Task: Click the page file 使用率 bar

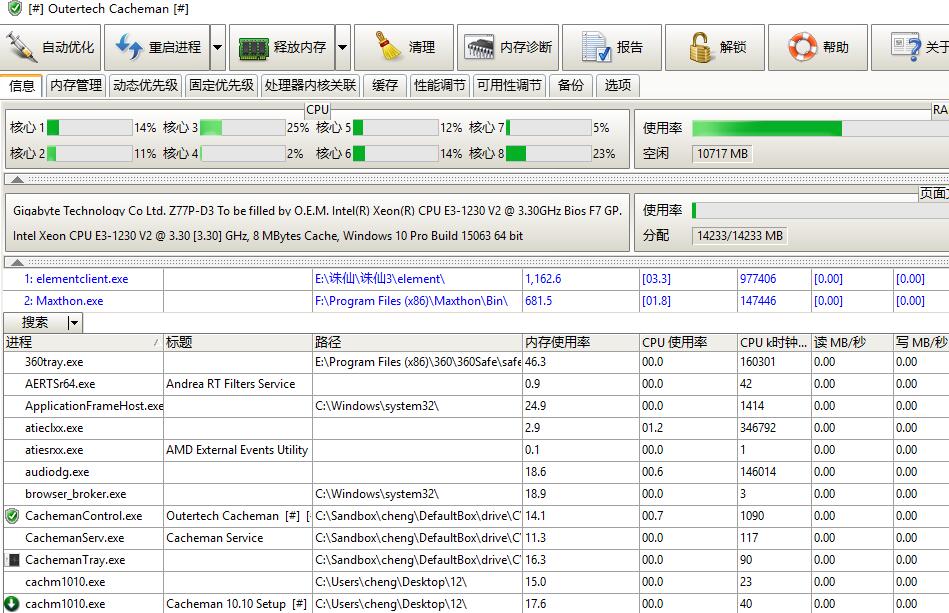Action: [x=820, y=211]
